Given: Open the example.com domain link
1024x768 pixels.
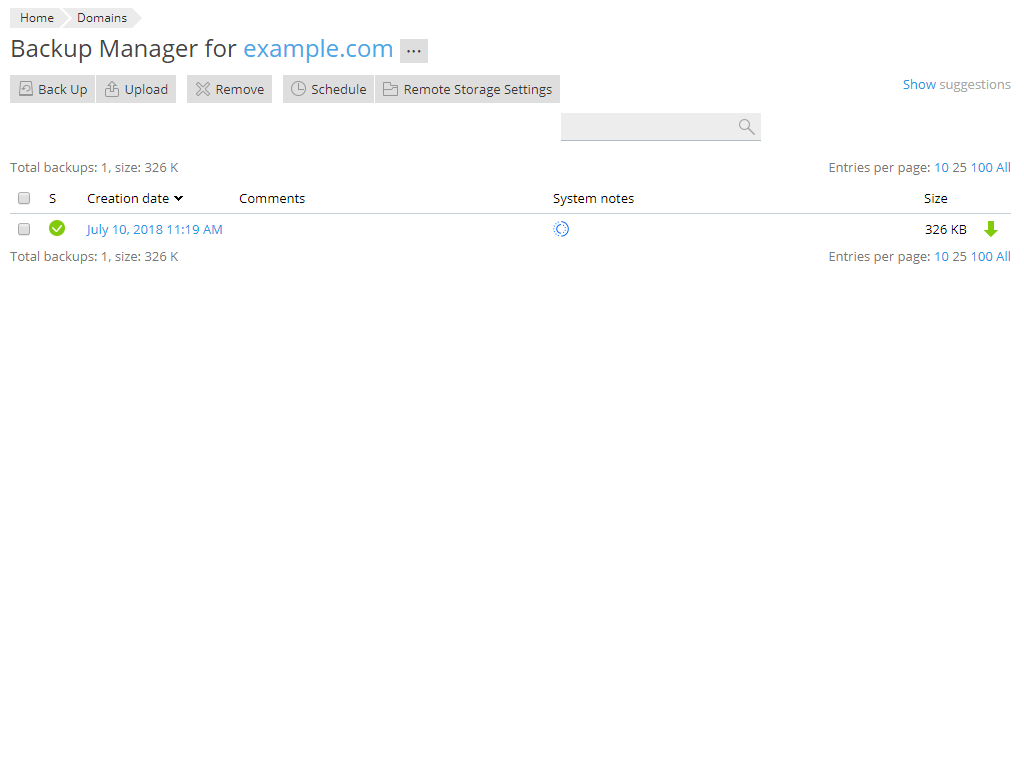Looking at the screenshot, I should pos(318,49).
